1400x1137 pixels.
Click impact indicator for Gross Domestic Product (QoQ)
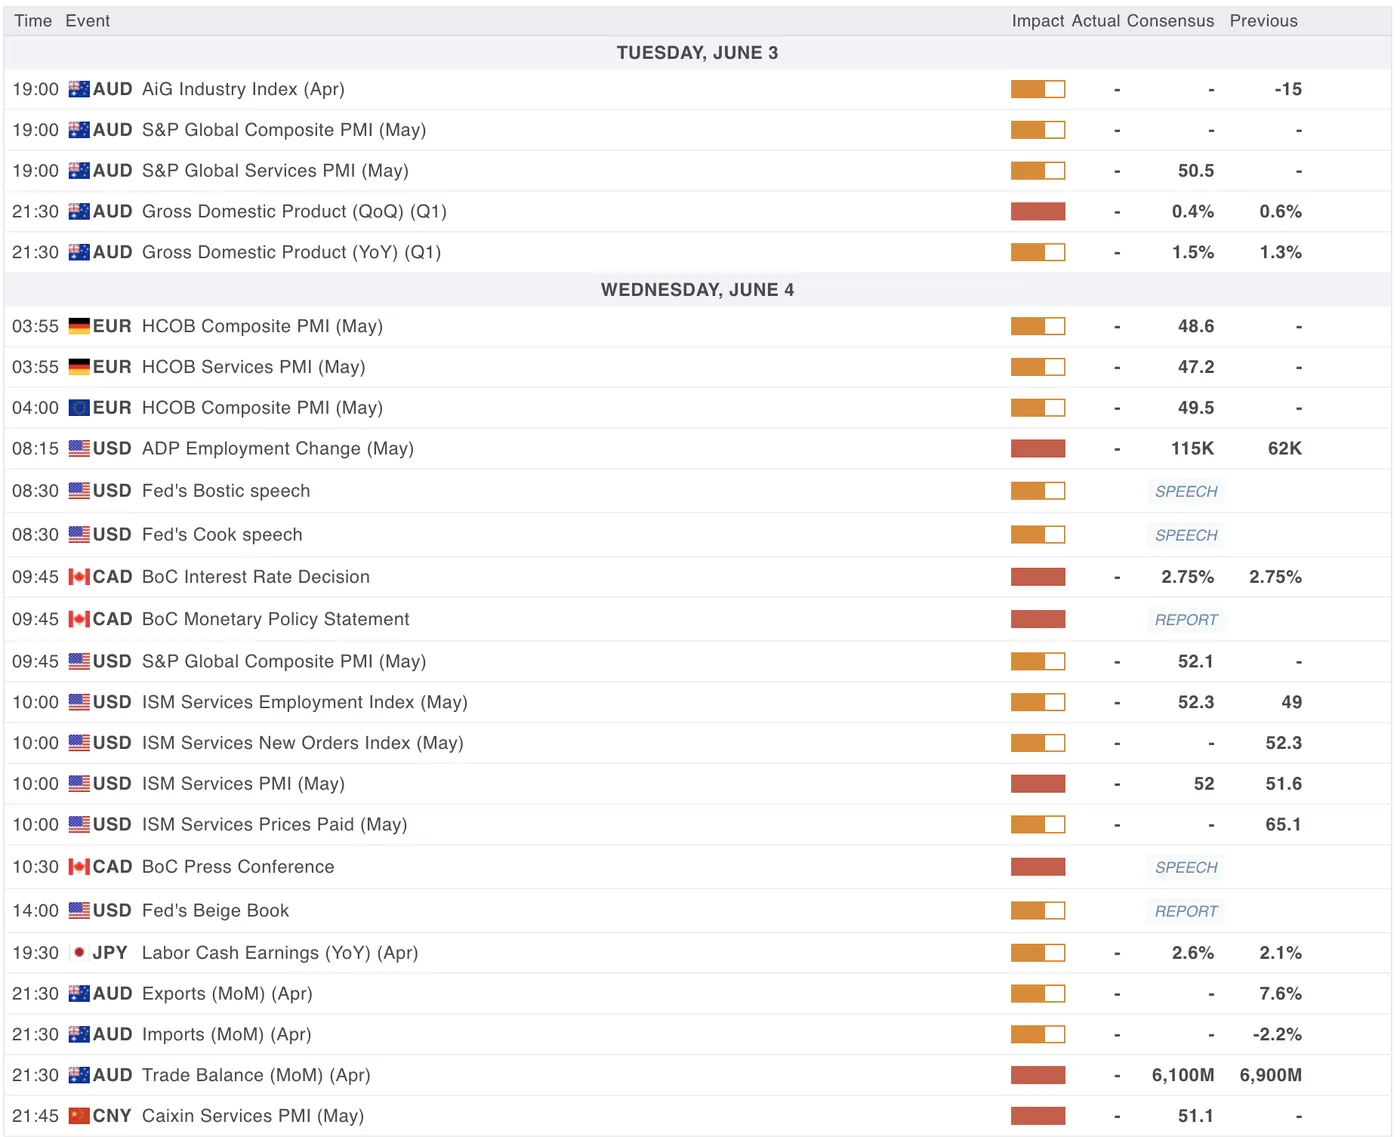point(1038,211)
